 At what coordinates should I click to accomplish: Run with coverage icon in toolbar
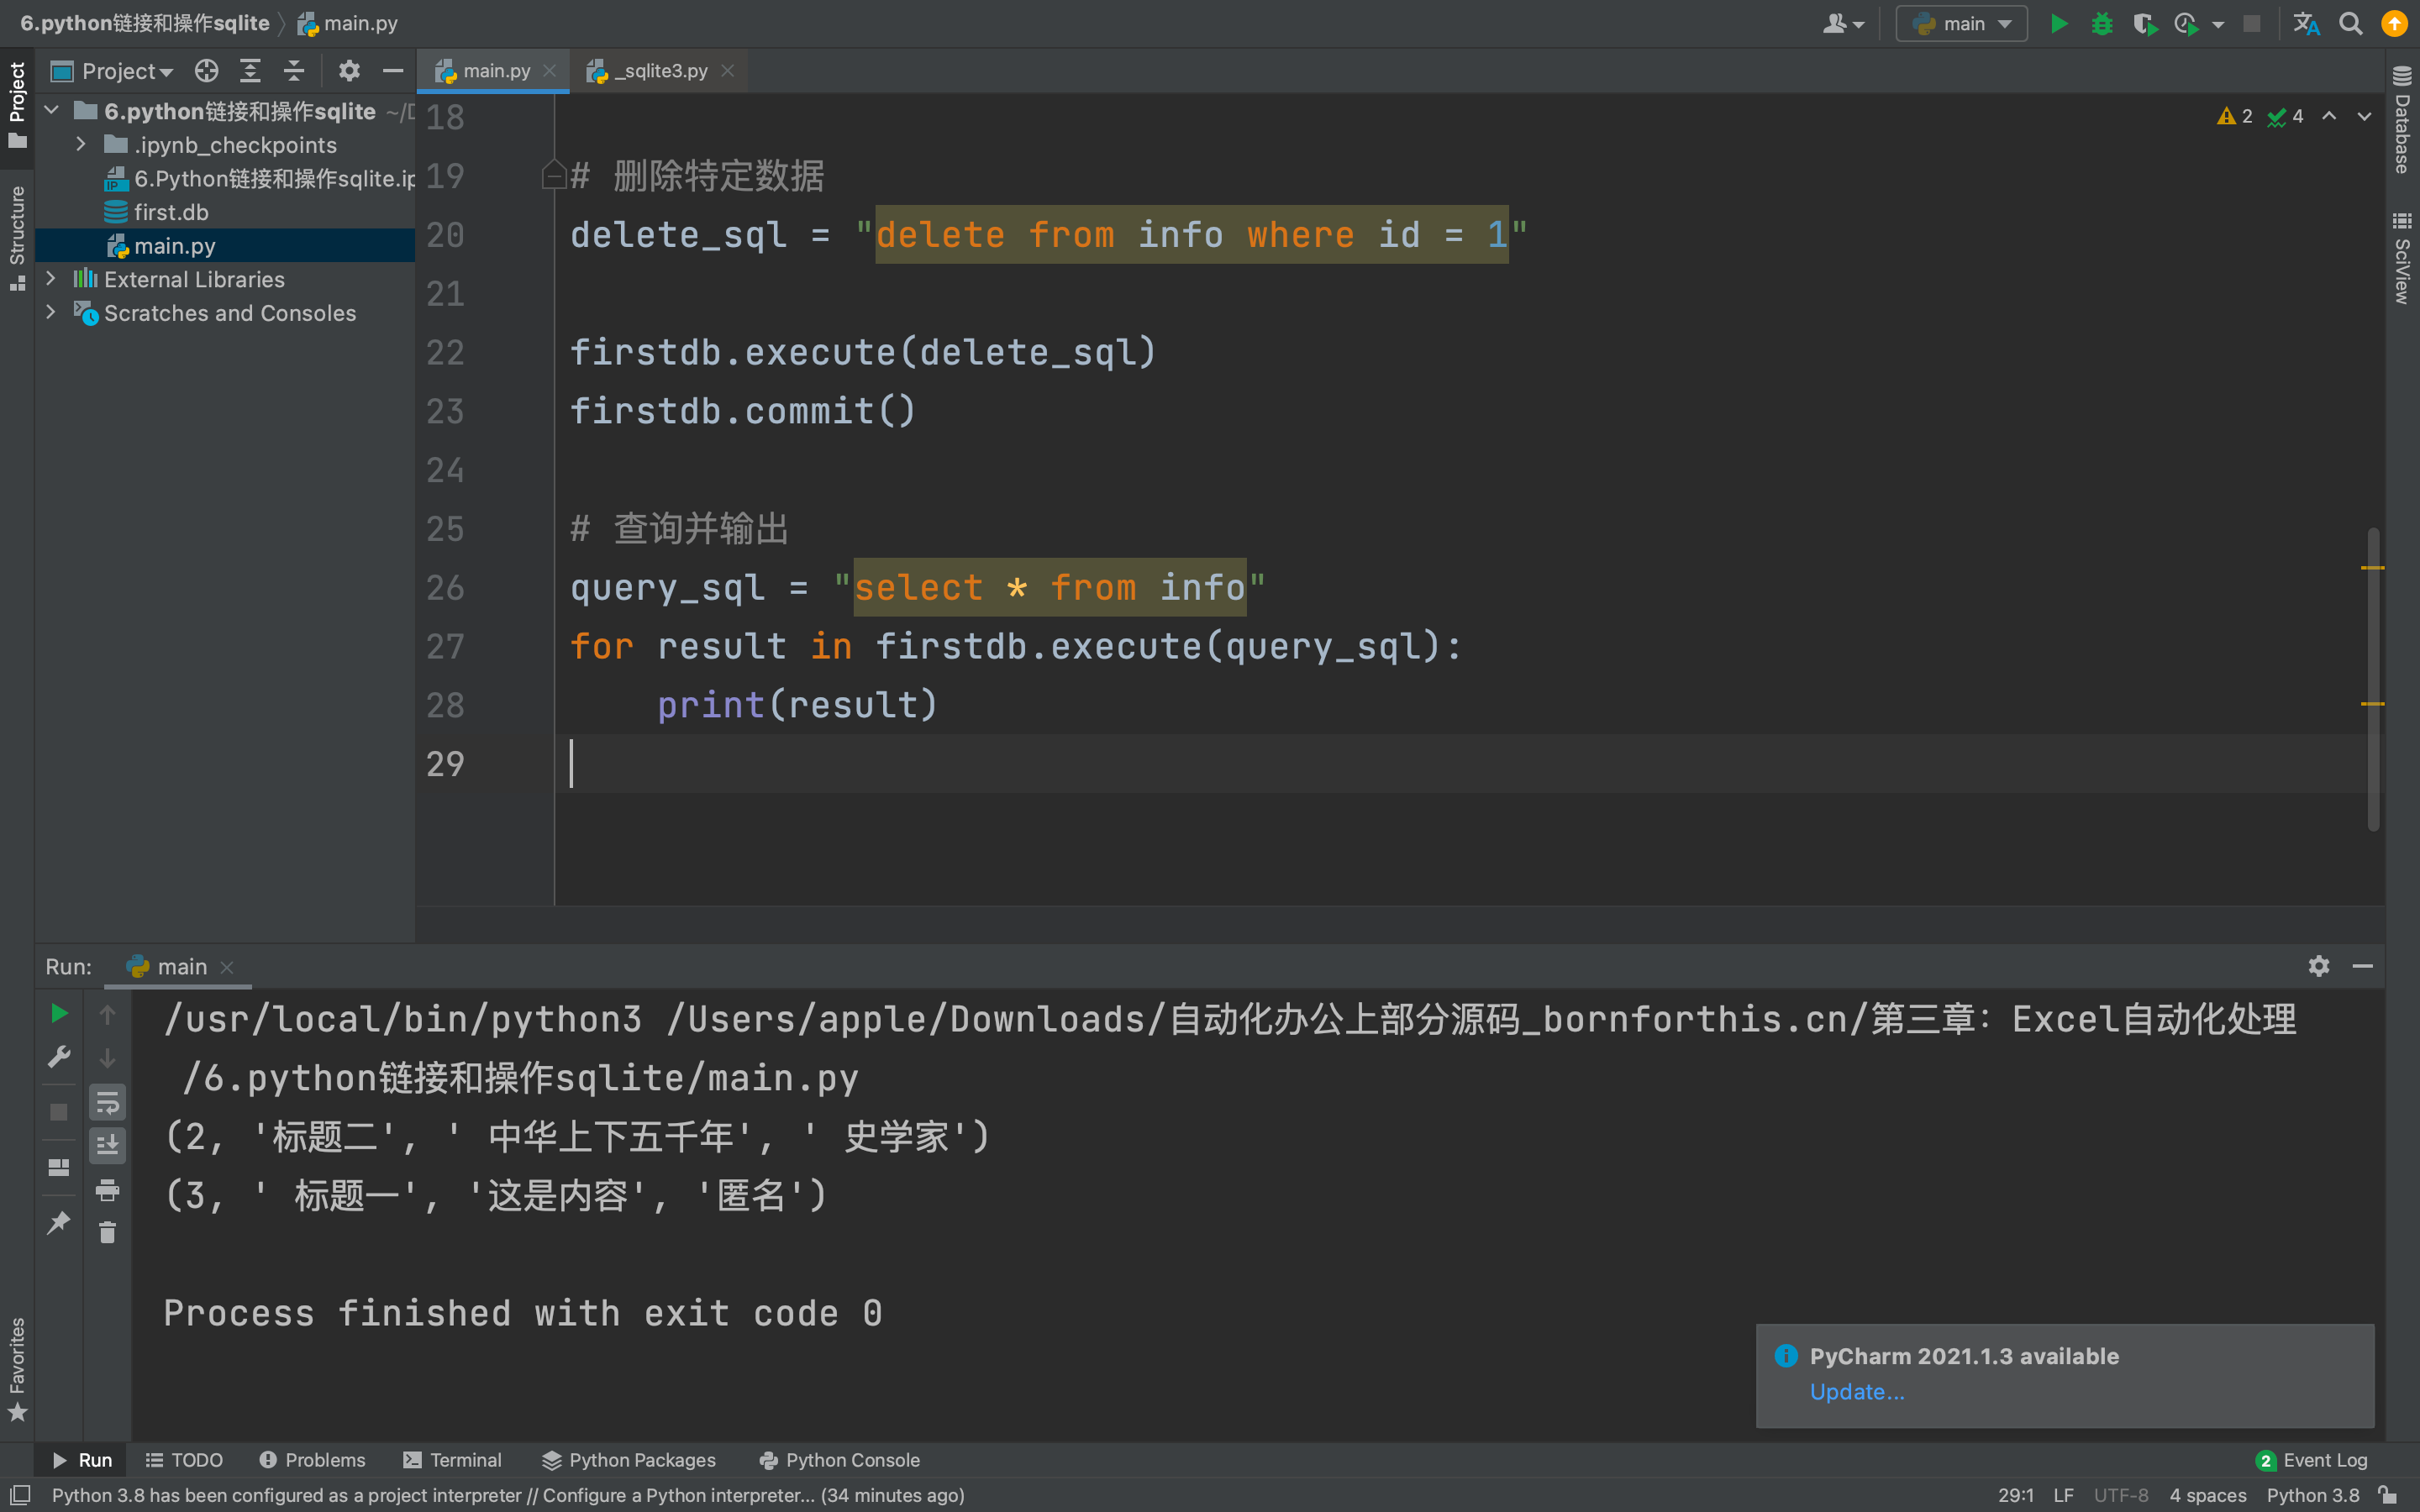2144,24
